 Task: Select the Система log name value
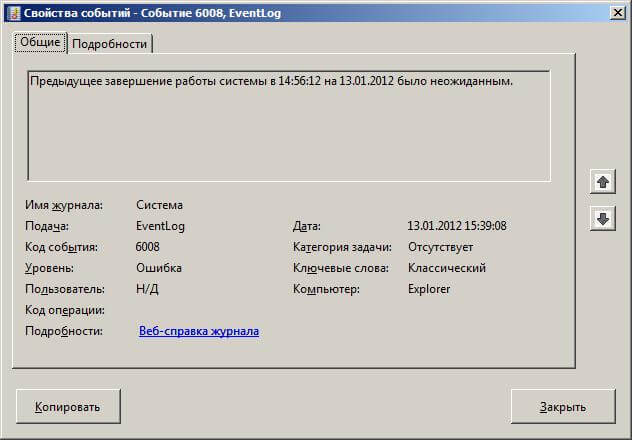159,205
